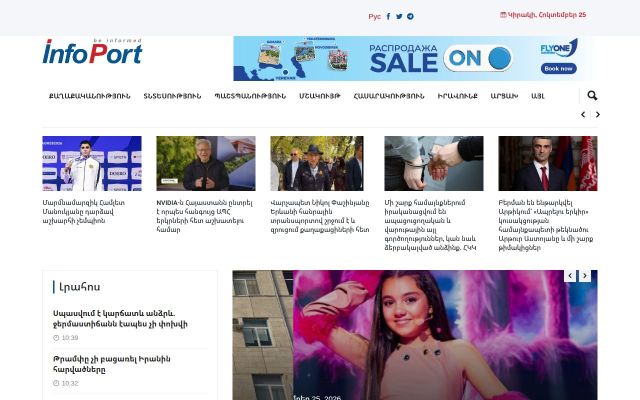The height and width of the screenshot is (400, 640).
Task: Click the clock icon next to 10:39
Action: click(x=56, y=338)
